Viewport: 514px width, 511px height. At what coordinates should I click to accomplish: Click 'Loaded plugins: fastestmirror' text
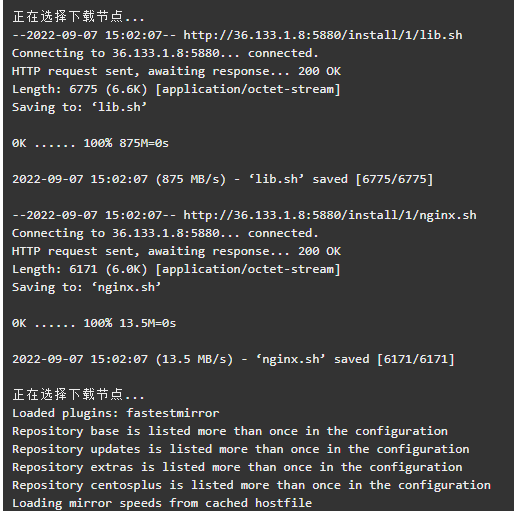(116, 413)
